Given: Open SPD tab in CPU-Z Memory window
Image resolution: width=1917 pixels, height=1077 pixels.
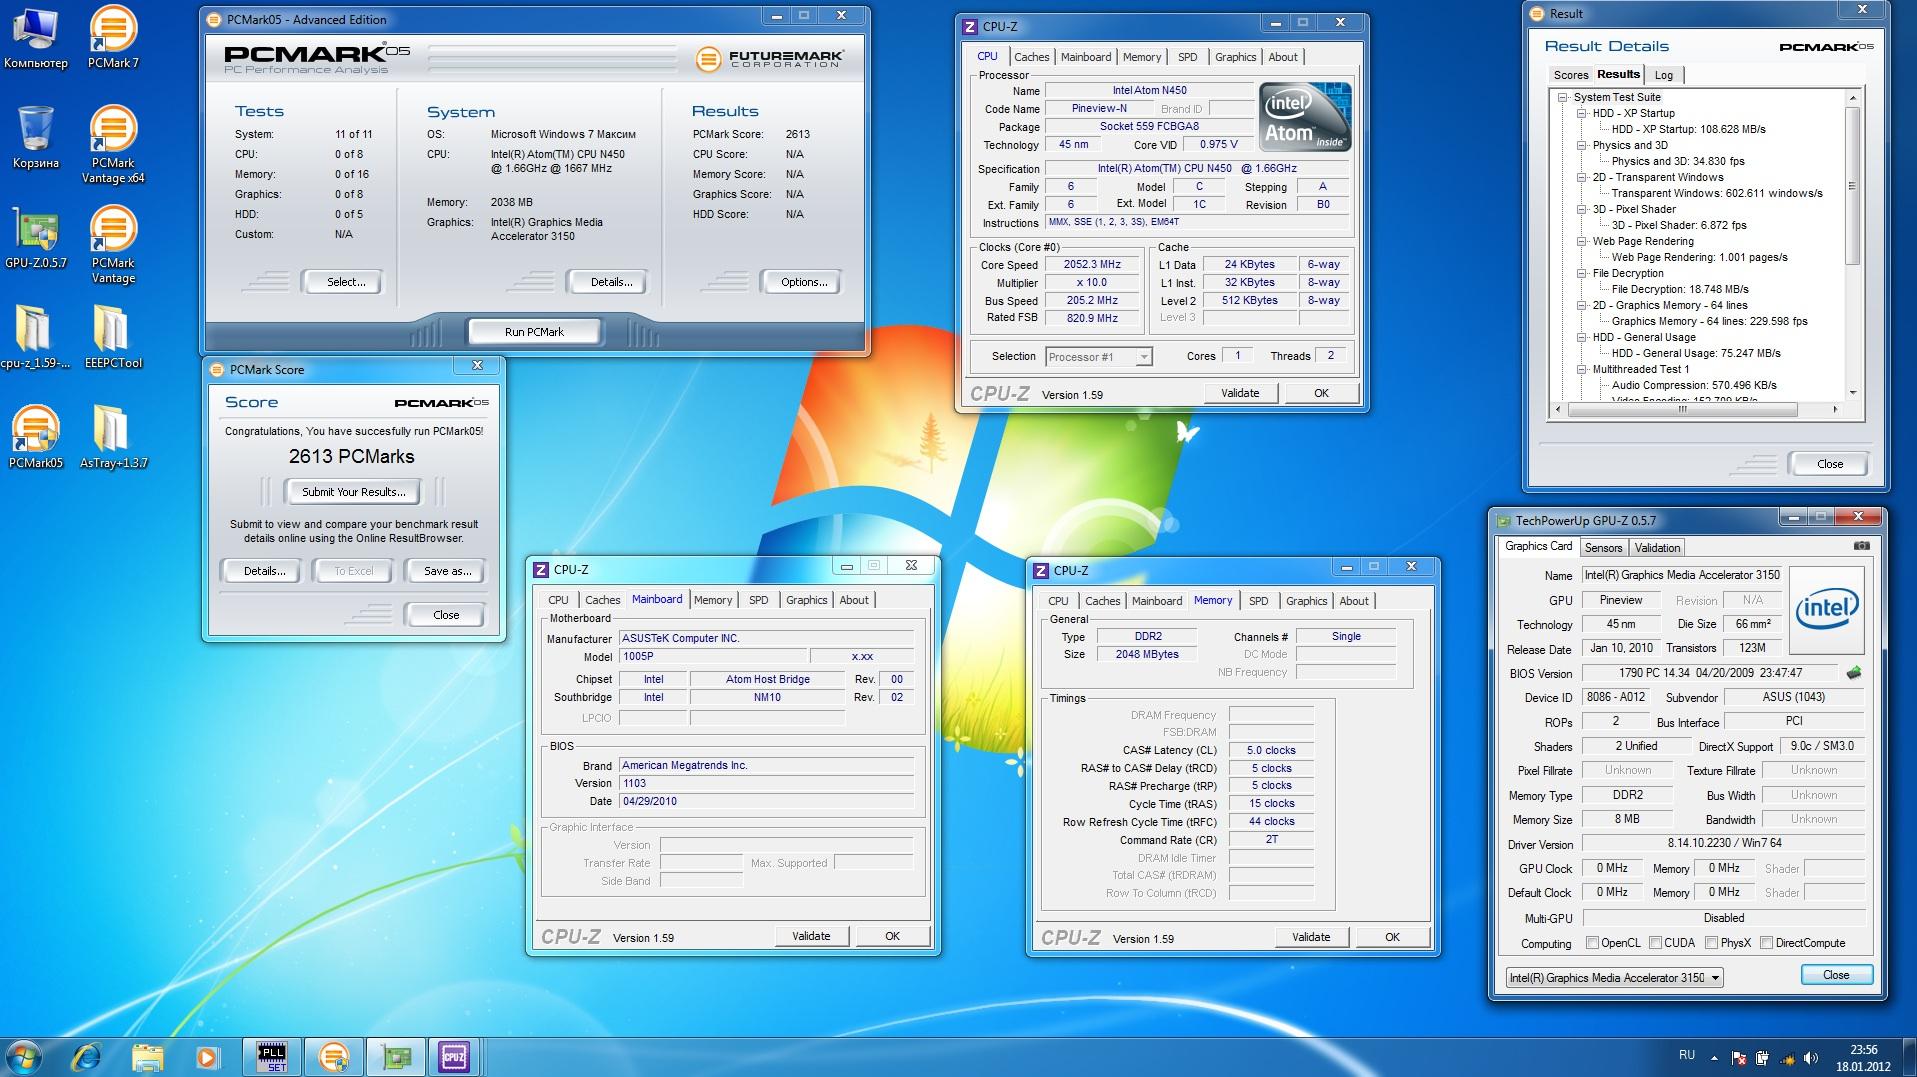Looking at the screenshot, I should [1258, 601].
